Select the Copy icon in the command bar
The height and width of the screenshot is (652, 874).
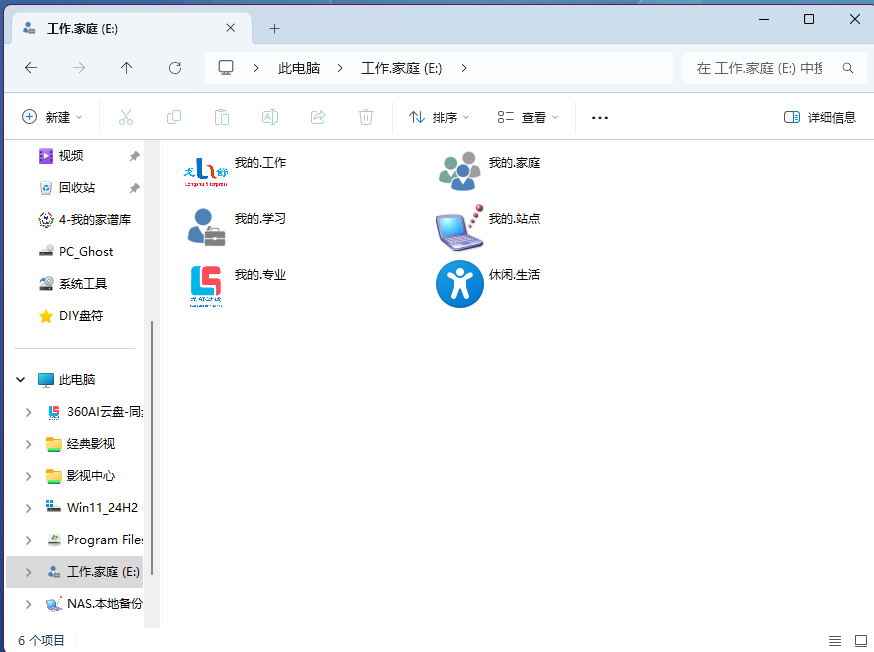[173, 117]
